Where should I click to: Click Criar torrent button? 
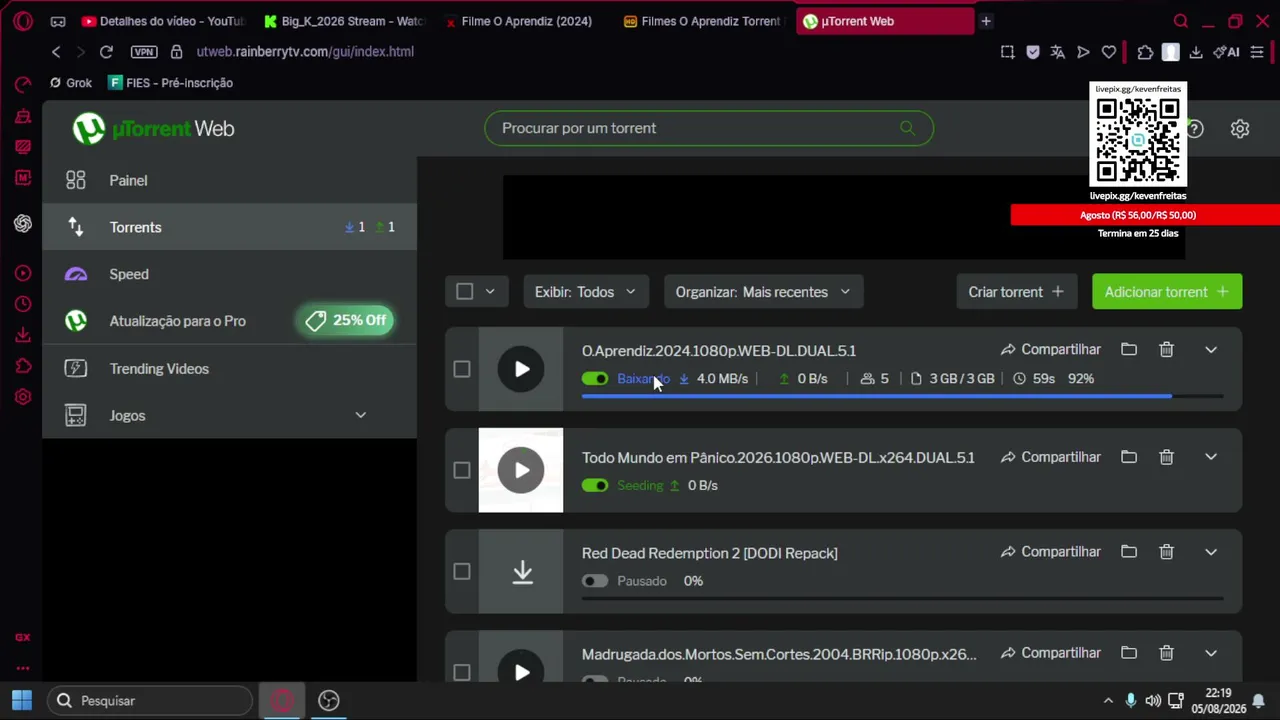(x=1016, y=292)
